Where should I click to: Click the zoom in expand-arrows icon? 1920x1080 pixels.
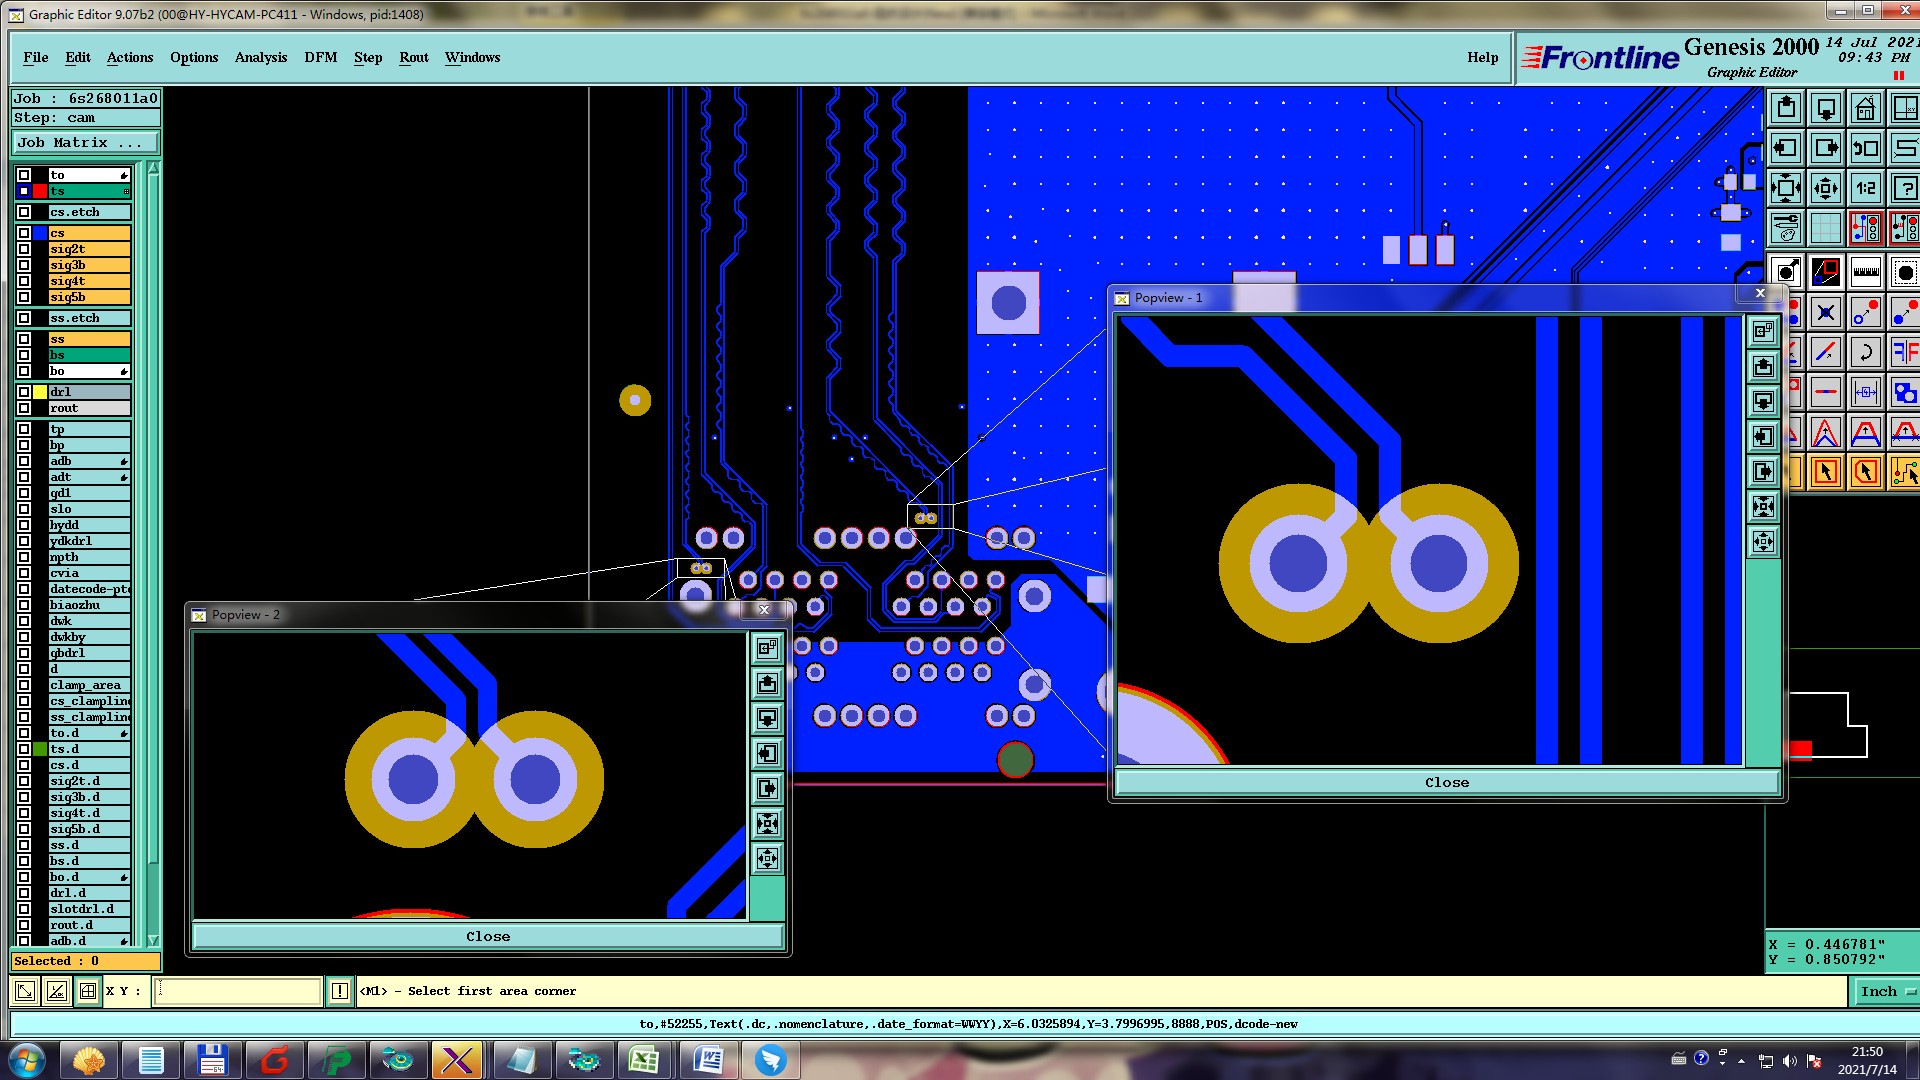[x=1786, y=188]
